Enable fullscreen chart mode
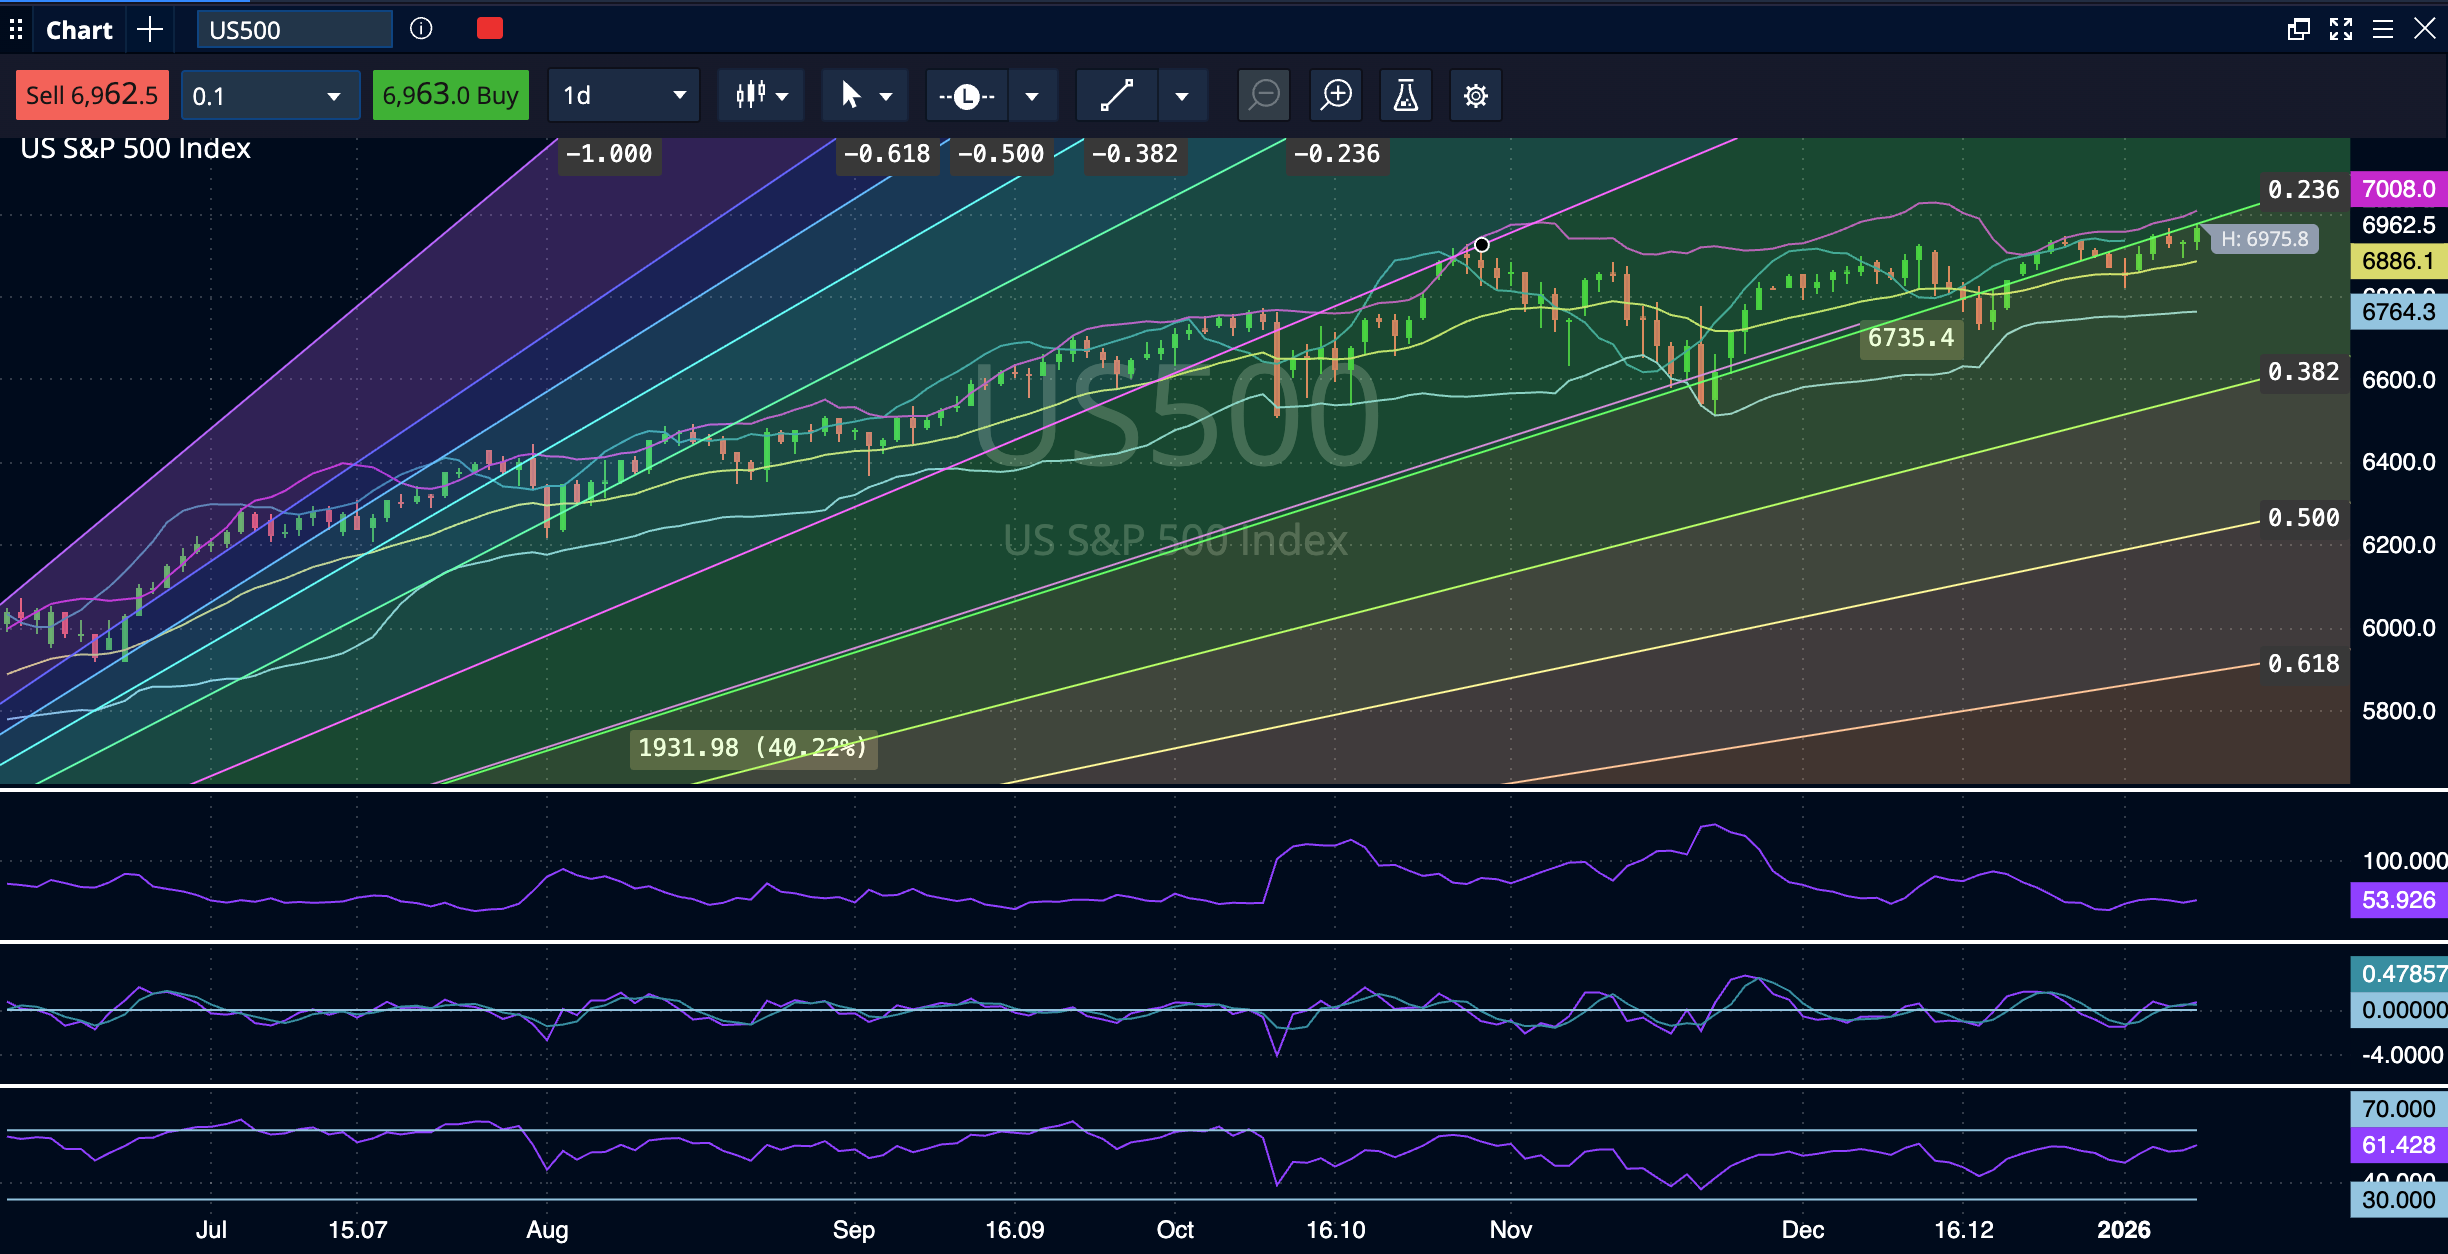This screenshot has width=2448, height=1254. [2342, 29]
